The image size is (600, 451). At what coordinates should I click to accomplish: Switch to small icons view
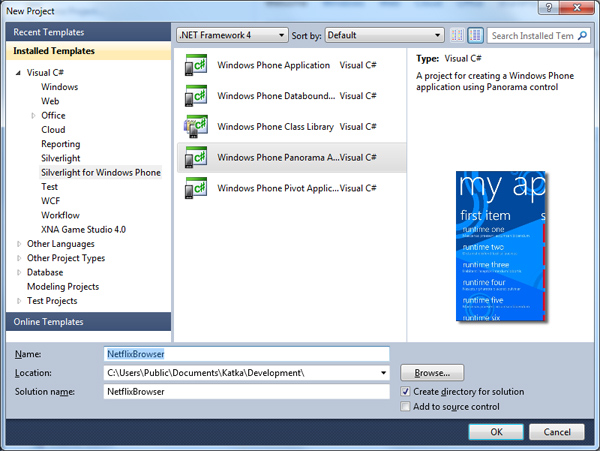tap(457, 35)
